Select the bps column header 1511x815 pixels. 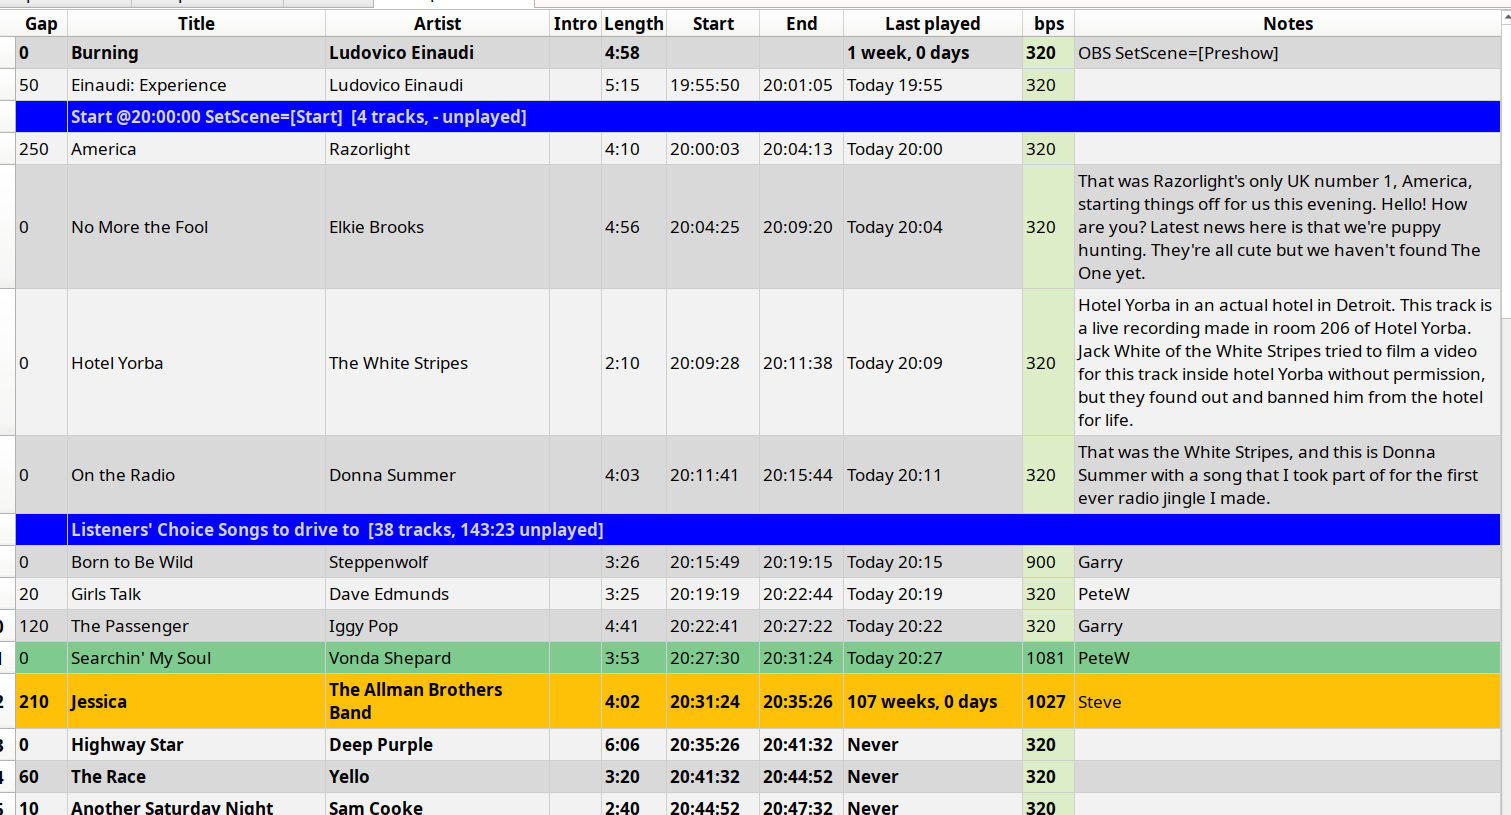[1048, 23]
